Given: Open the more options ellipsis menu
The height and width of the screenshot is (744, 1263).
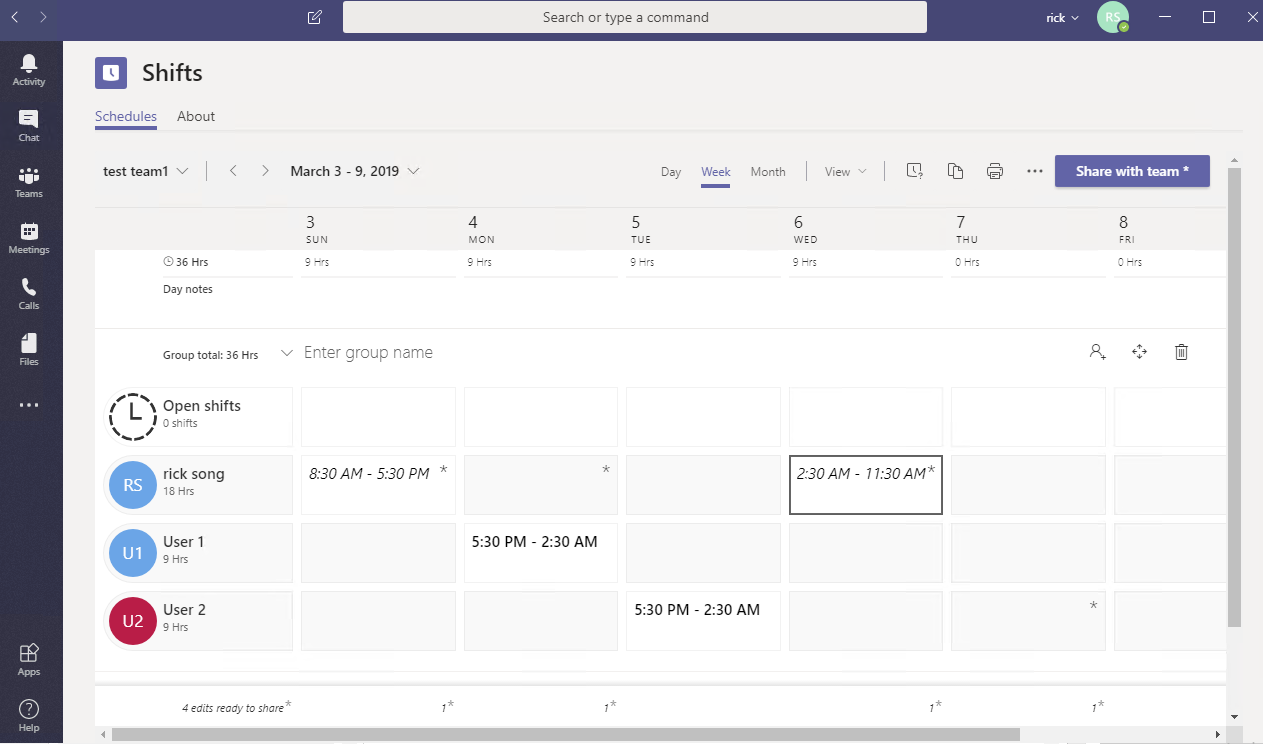Looking at the screenshot, I should (1034, 171).
